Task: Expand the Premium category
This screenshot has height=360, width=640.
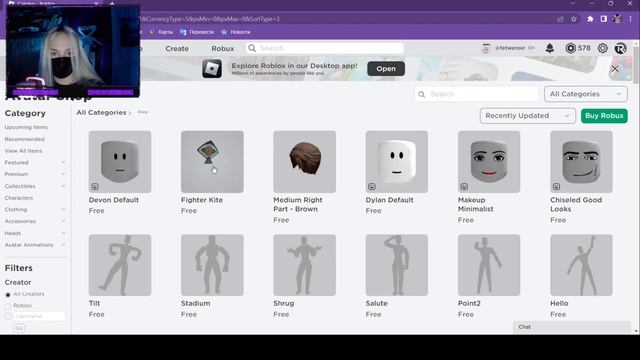Action: (63, 174)
